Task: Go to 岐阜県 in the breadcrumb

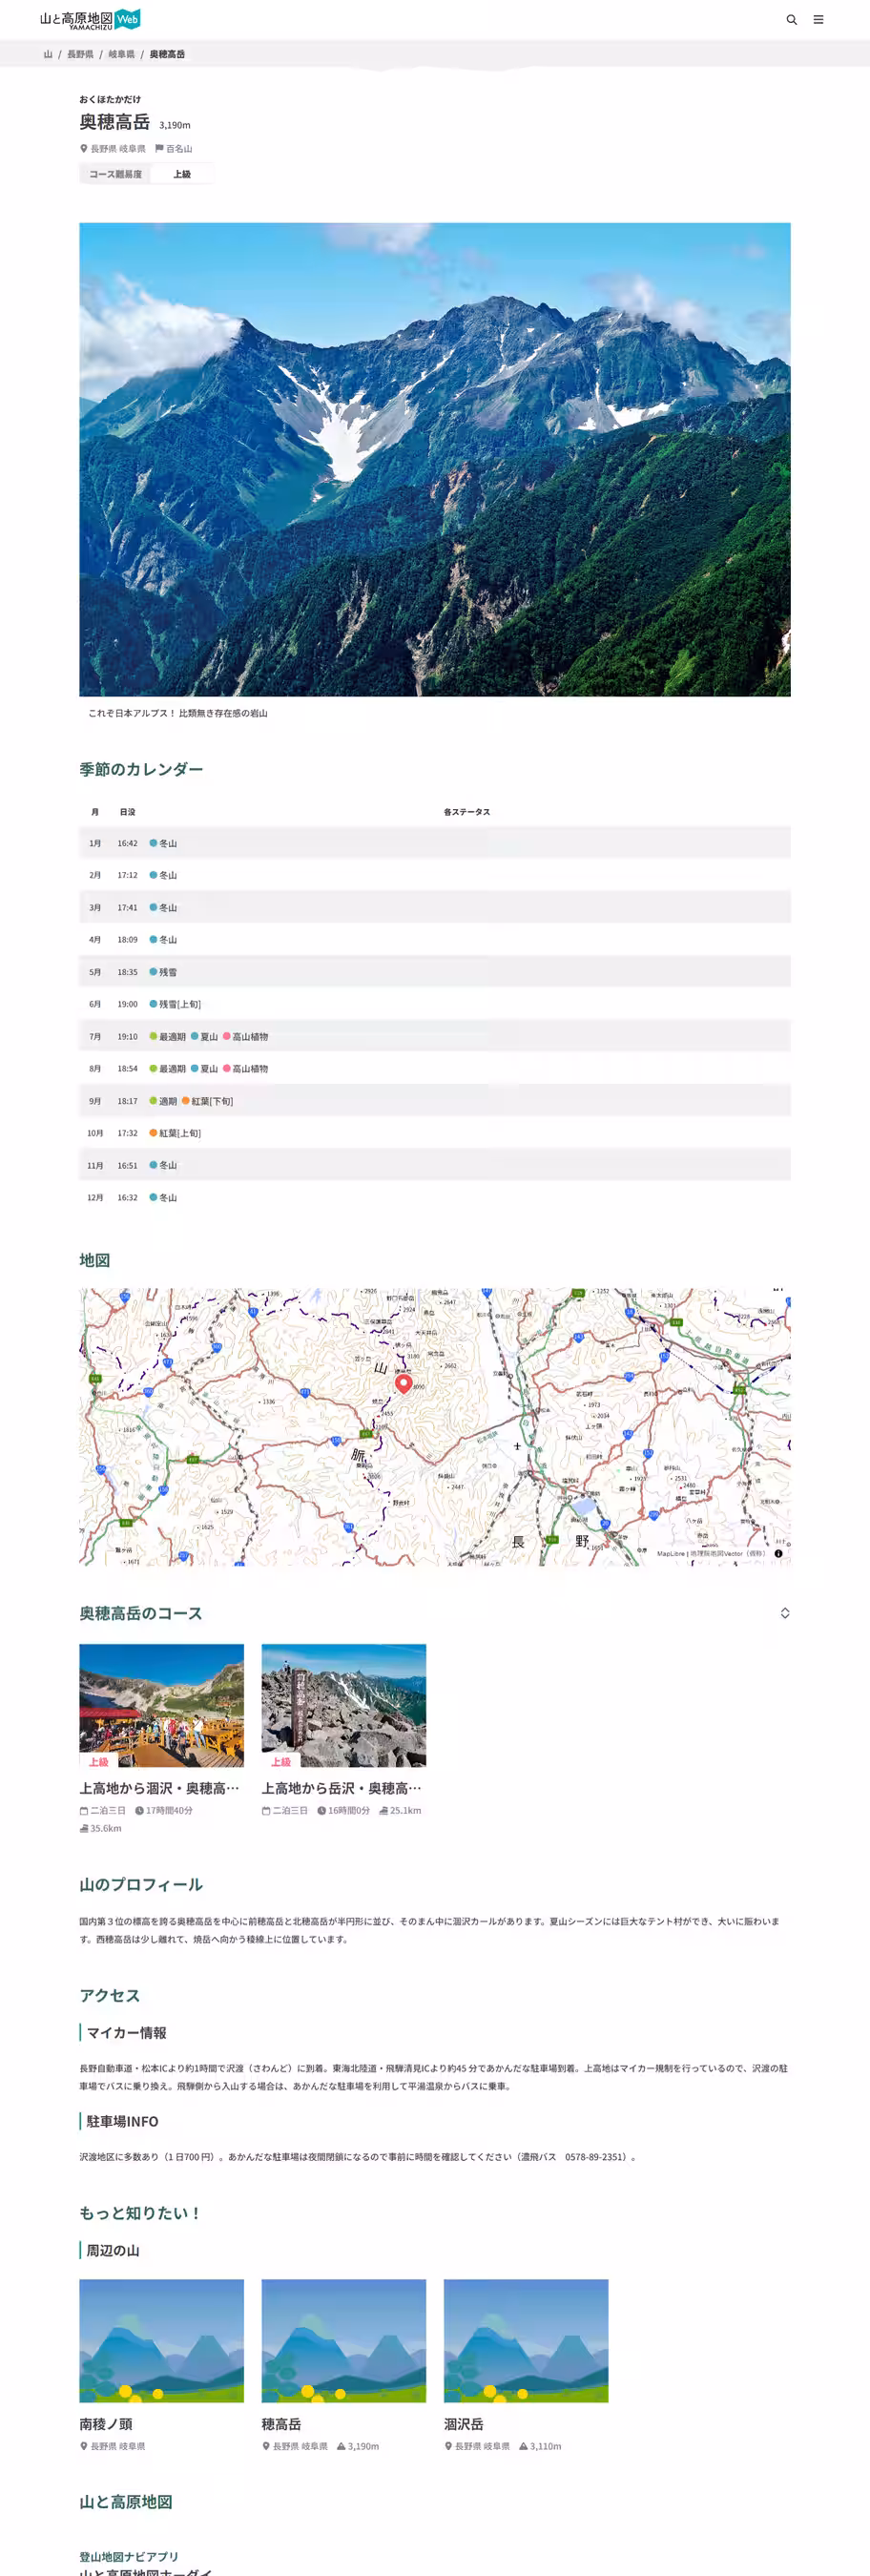Action: click(x=121, y=55)
